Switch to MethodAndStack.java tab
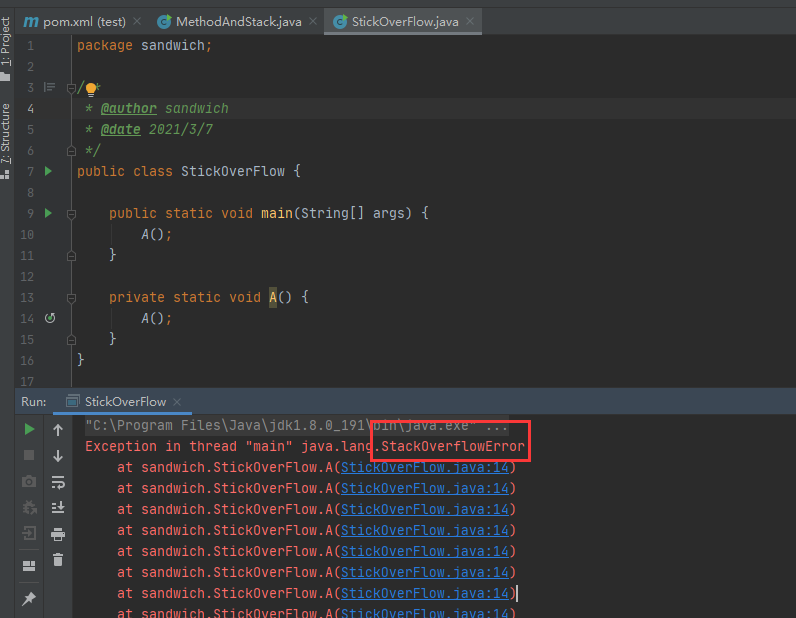This screenshot has height=618, width=796. (230, 22)
